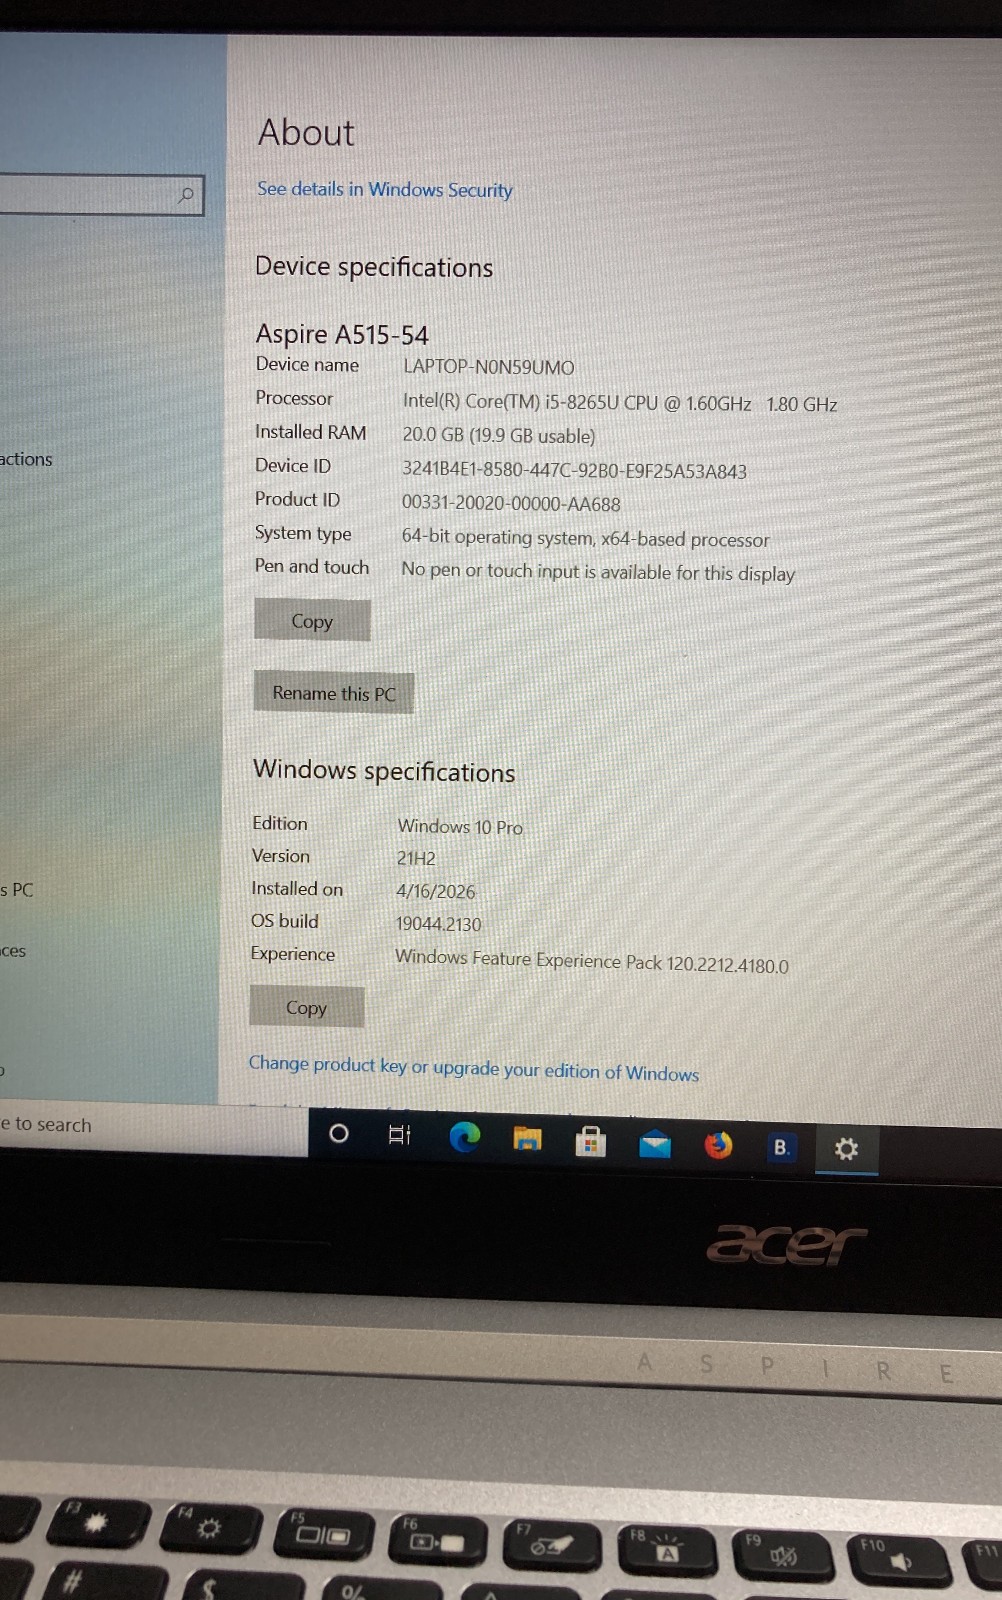Select device name LAPTOP-N0N59UMO text
Screen dimensions: 1002x1600
[x=489, y=367]
